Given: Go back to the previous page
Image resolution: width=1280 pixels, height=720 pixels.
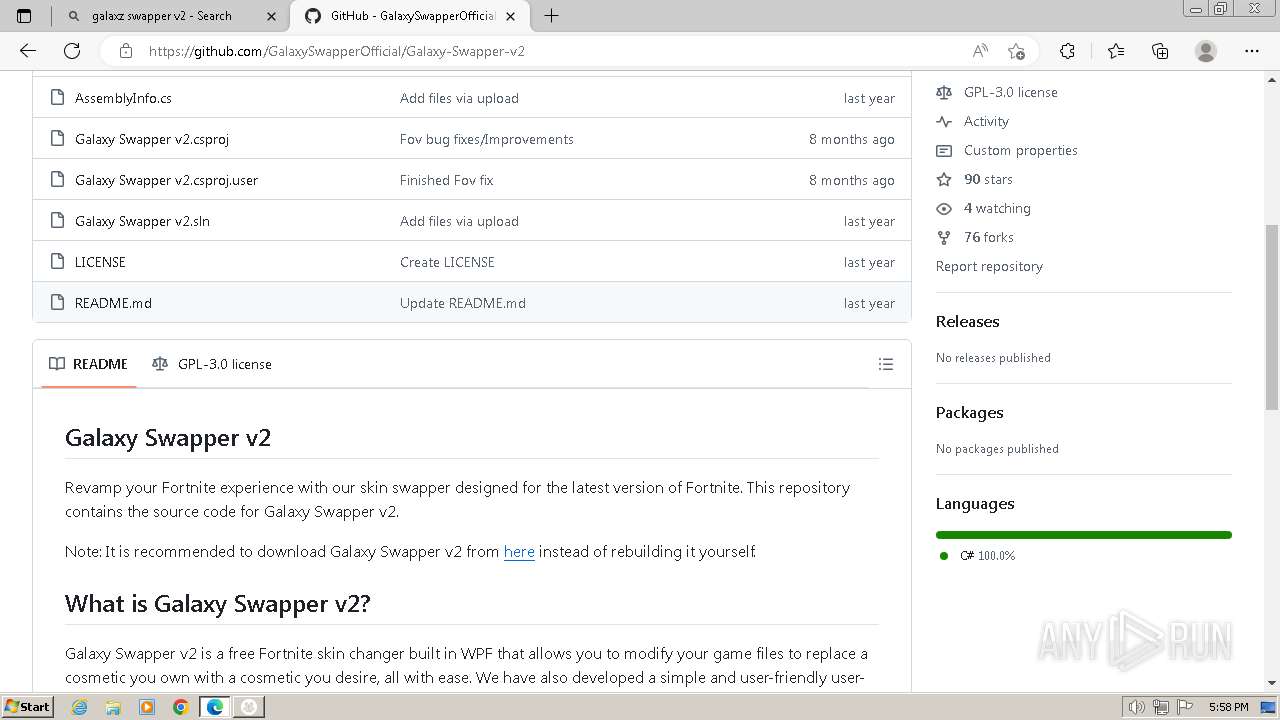Looking at the screenshot, I should [x=28, y=51].
